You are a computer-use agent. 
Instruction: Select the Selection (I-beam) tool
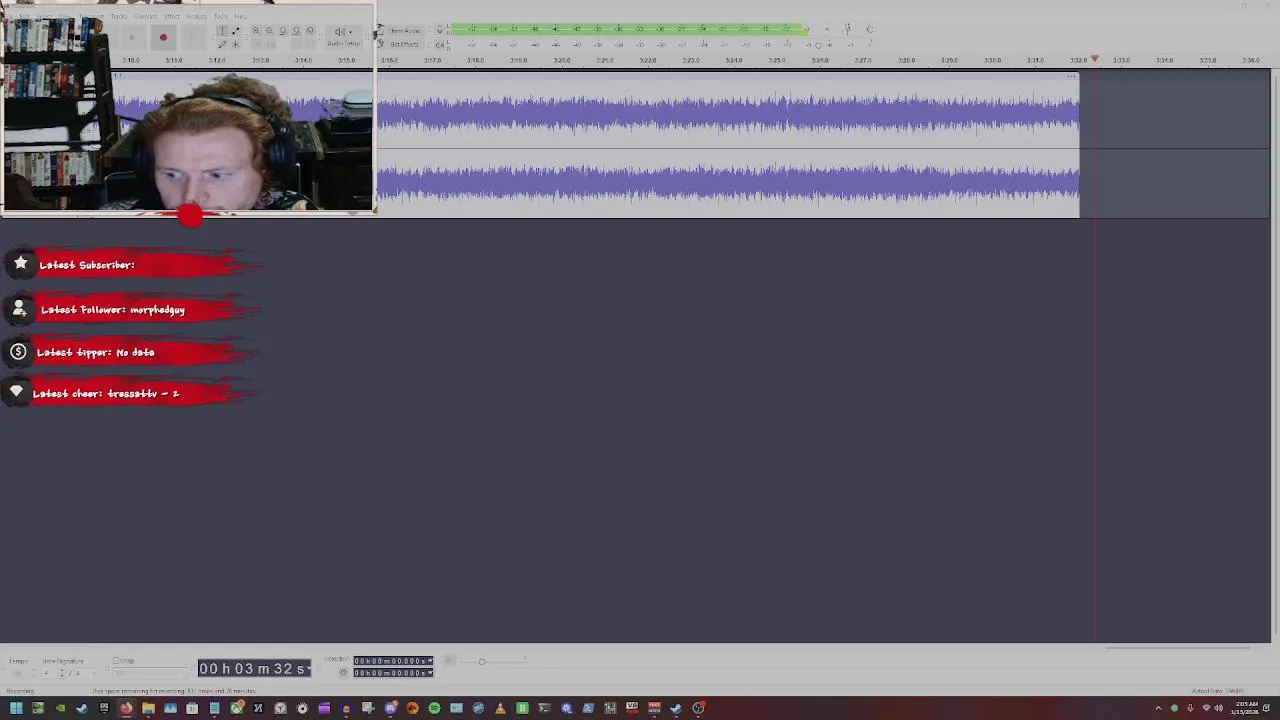[222, 31]
